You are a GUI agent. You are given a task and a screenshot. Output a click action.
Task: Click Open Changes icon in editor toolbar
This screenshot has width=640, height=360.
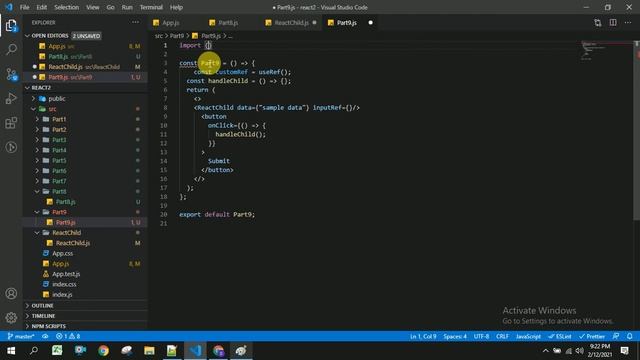pyautogui.click(x=598, y=23)
